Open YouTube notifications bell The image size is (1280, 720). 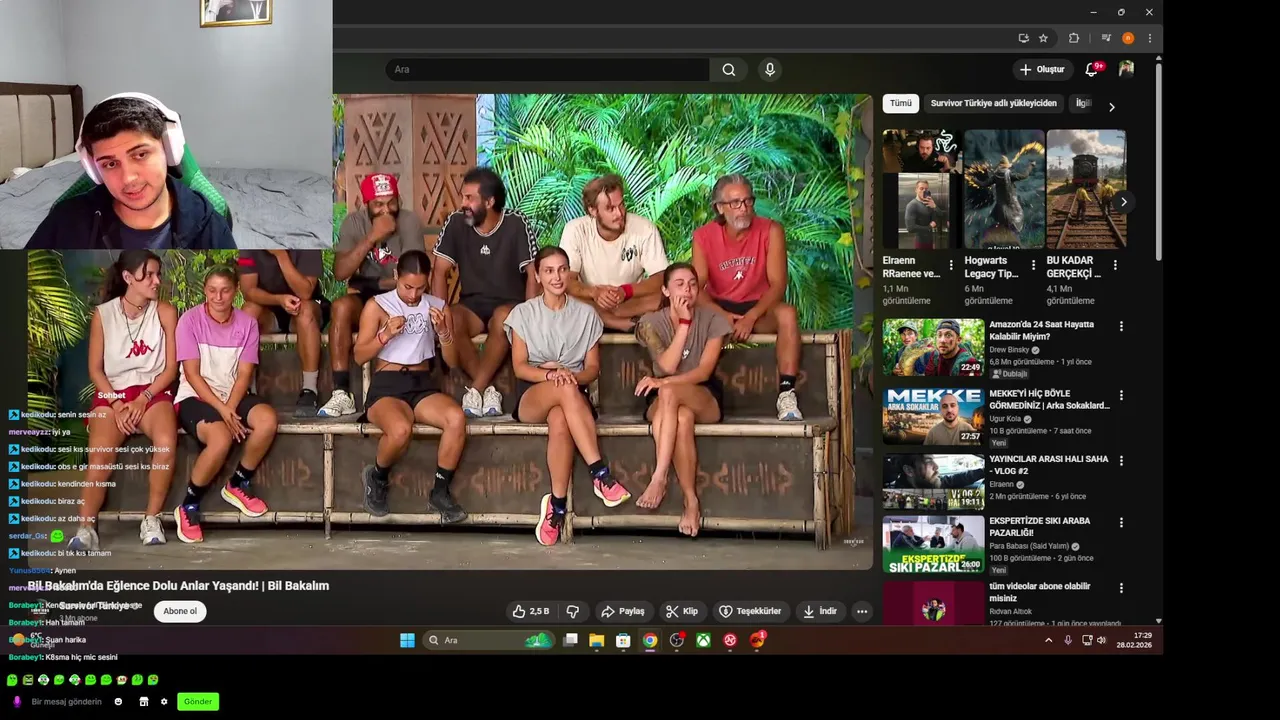(x=1092, y=69)
